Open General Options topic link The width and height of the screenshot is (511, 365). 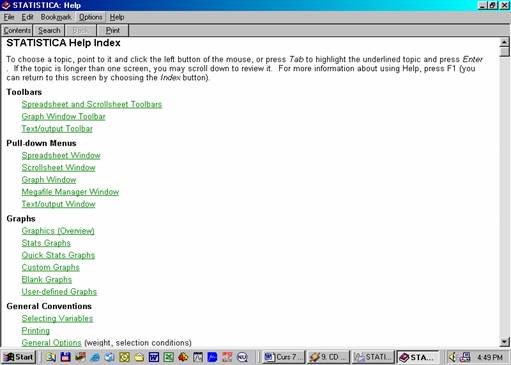tap(51, 343)
